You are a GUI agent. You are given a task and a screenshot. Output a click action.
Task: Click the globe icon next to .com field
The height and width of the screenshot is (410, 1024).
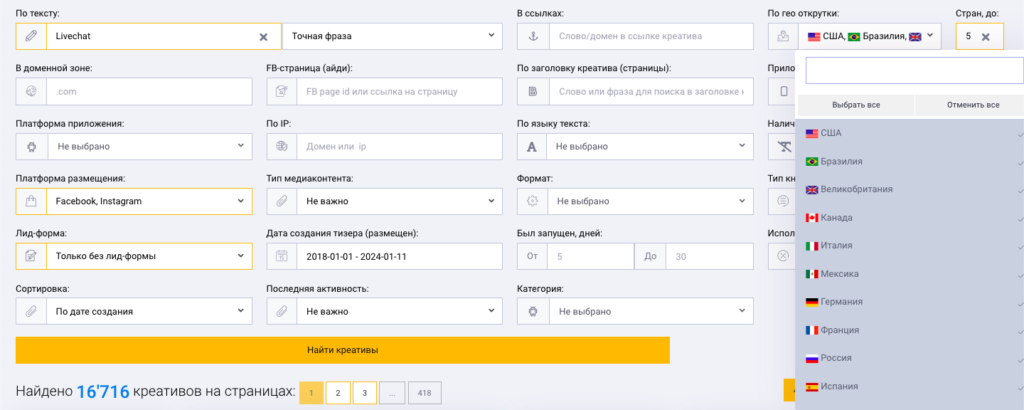31,92
